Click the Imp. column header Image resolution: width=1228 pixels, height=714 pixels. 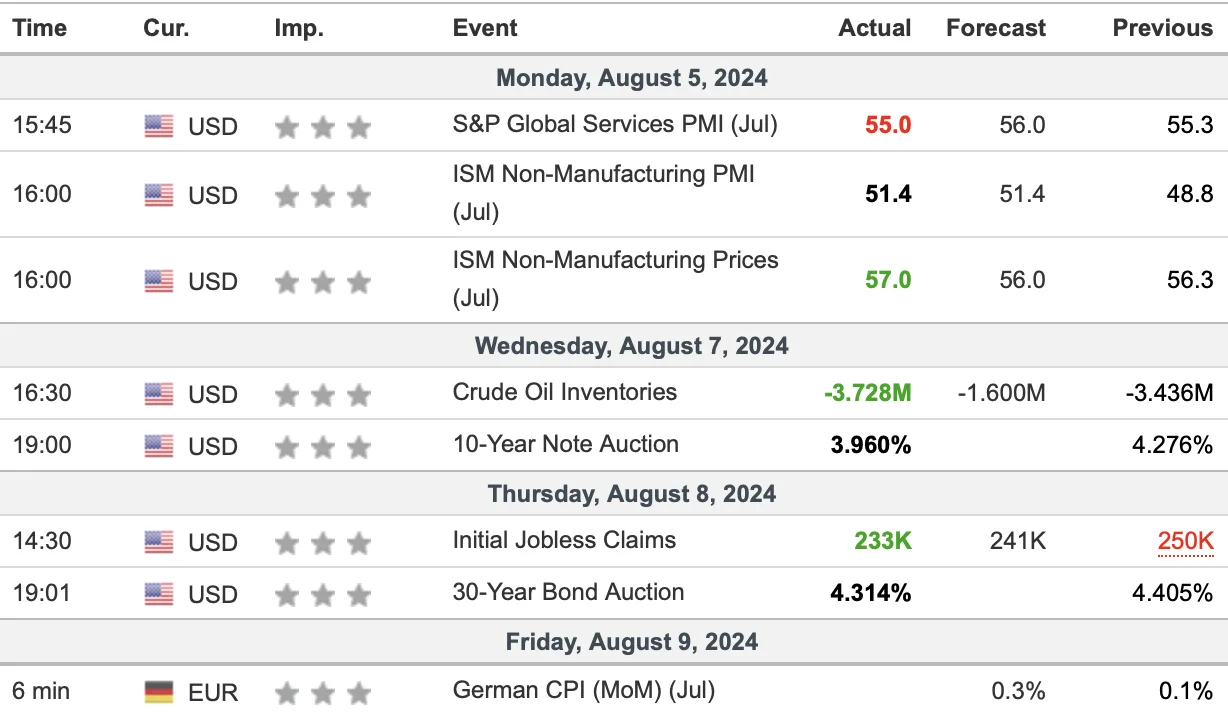point(299,28)
